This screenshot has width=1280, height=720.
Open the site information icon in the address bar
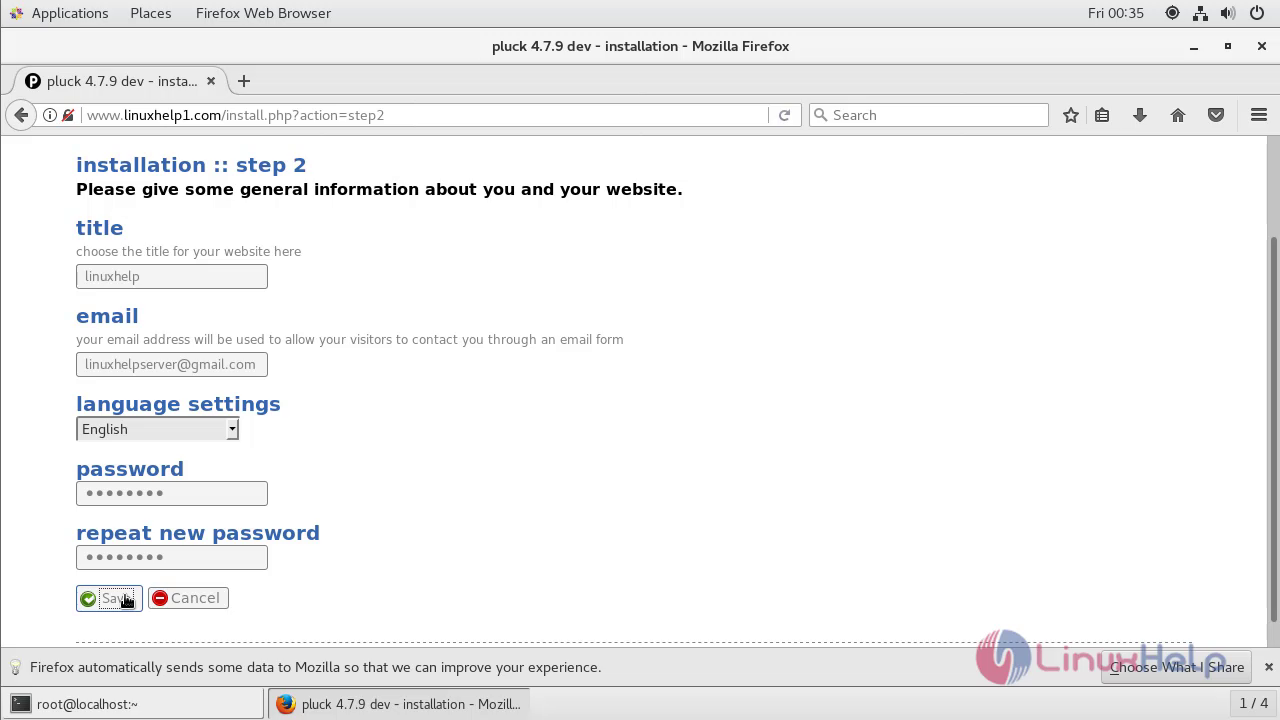click(x=49, y=115)
